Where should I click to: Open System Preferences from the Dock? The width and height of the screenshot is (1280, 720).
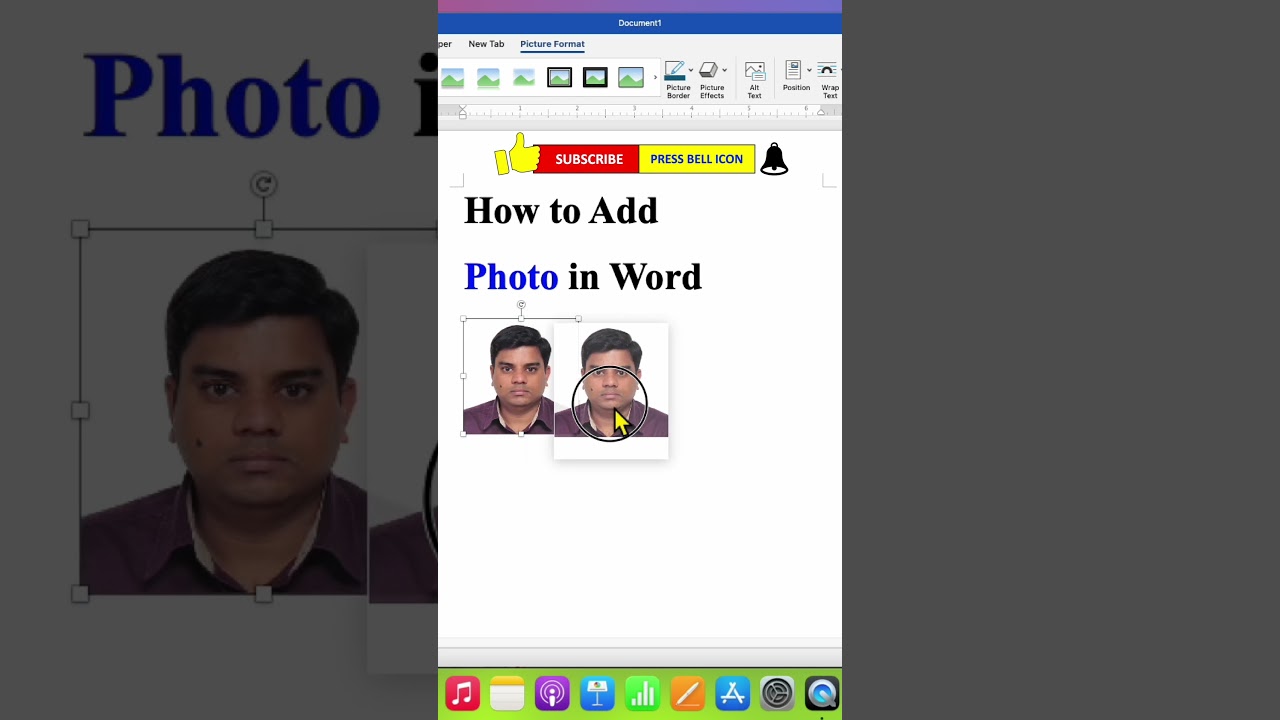(x=777, y=693)
